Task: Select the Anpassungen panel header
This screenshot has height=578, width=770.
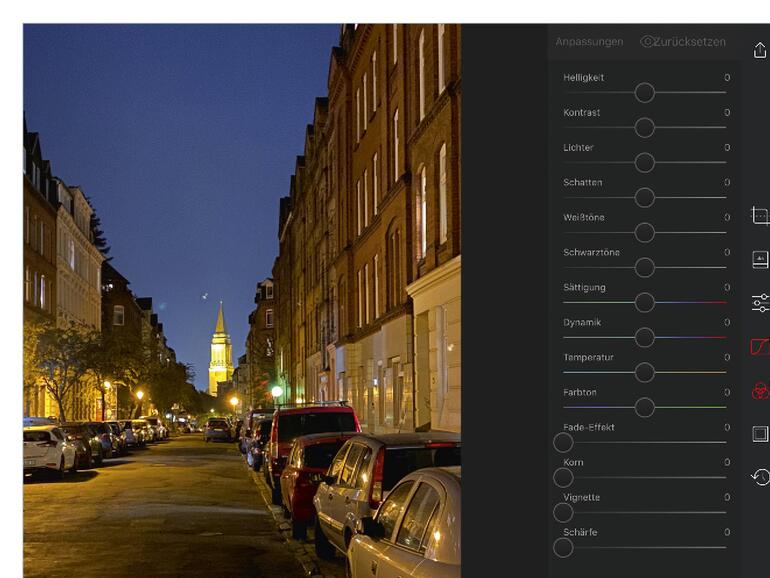Action: click(x=589, y=42)
